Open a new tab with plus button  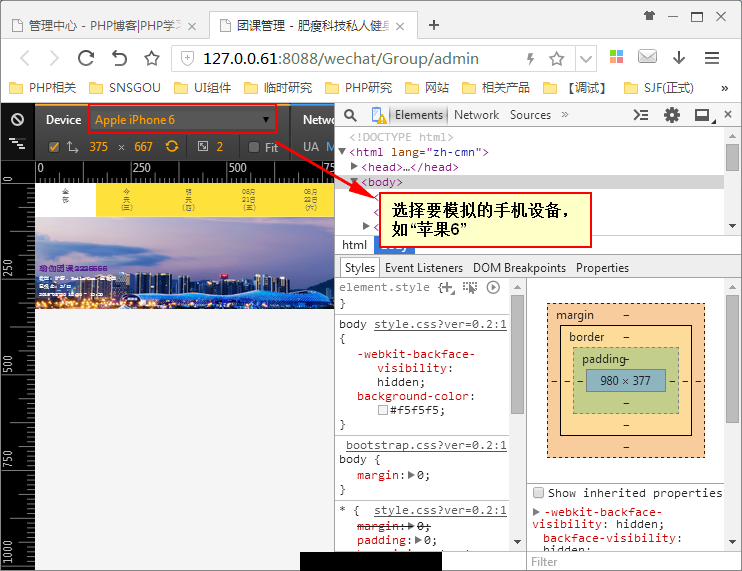pyautogui.click(x=434, y=25)
